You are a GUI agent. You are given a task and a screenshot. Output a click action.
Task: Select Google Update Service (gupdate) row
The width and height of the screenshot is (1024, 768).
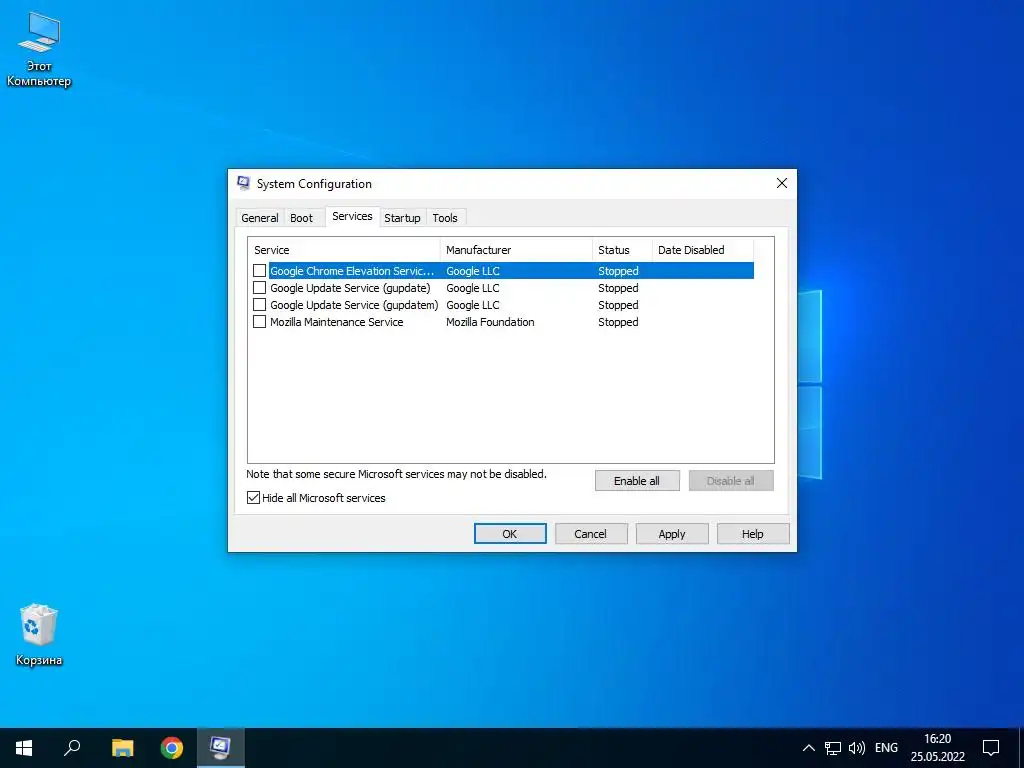(503, 288)
